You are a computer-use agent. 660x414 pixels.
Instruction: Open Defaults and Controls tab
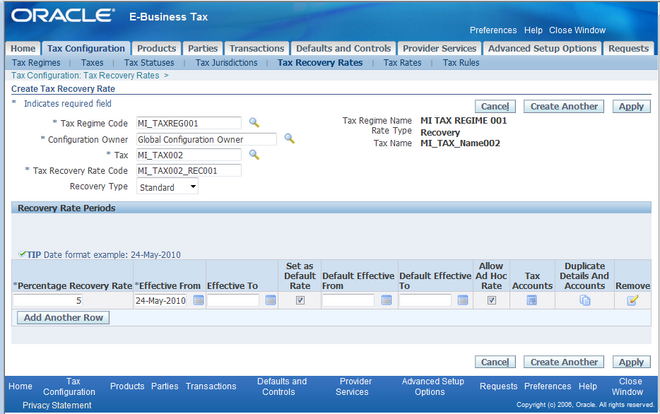point(343,48)
